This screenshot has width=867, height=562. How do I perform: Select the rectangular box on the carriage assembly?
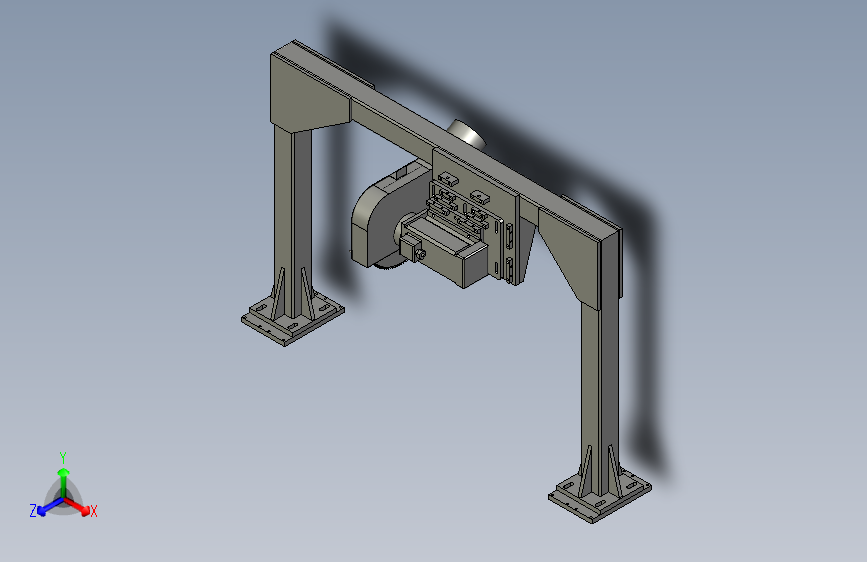point(446,252)
